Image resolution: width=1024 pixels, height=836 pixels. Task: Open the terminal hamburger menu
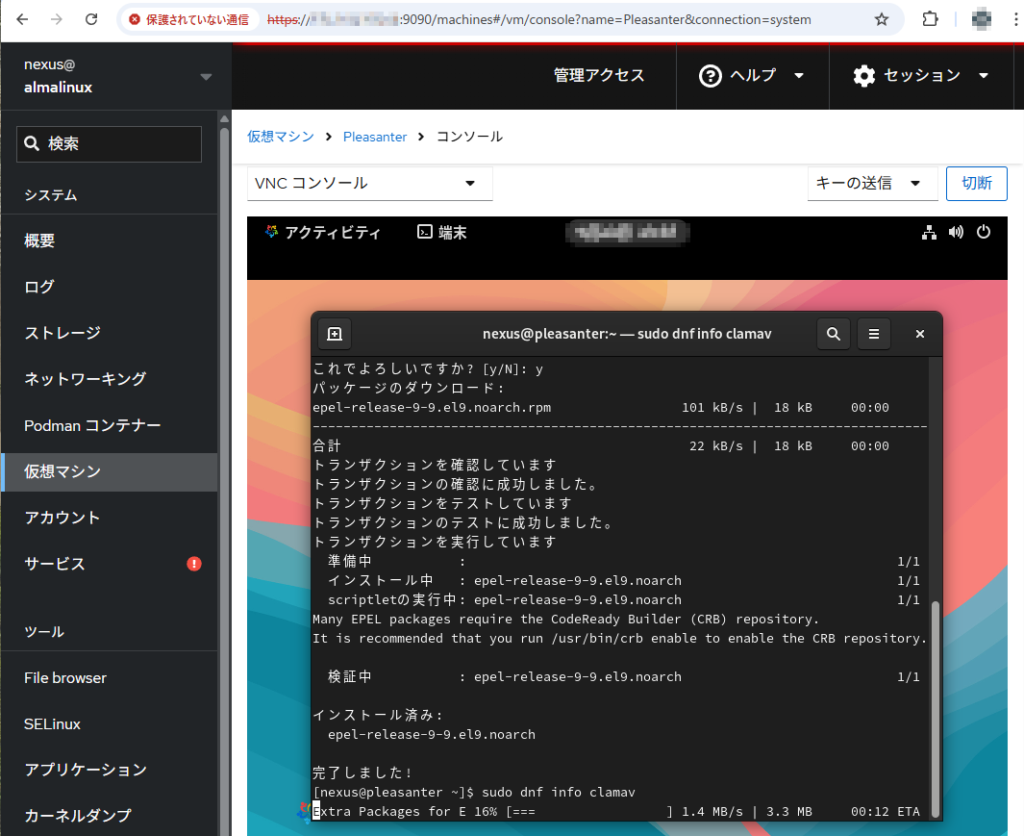[873, 334]
